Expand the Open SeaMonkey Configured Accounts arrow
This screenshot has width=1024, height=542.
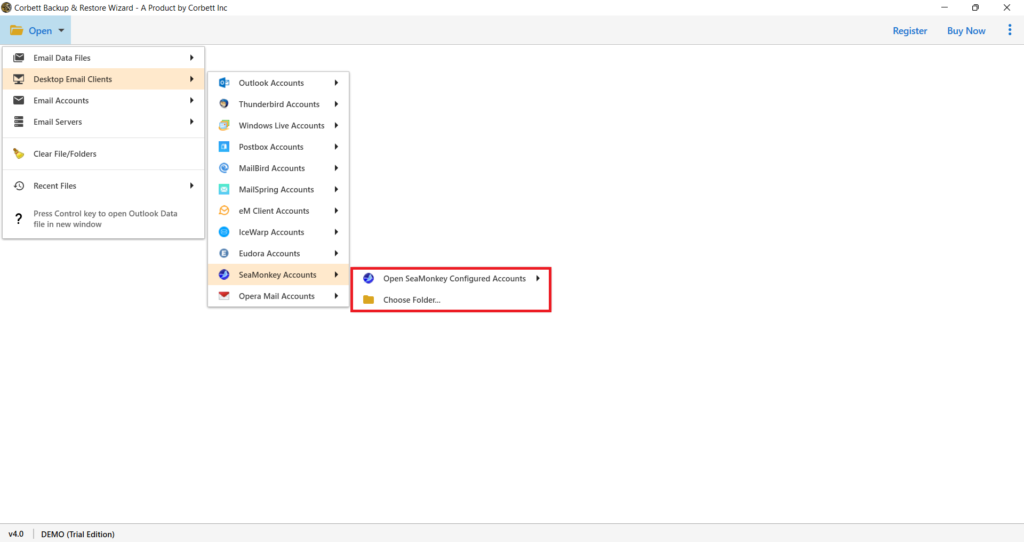pyautogui.click(x=538, y=278)
